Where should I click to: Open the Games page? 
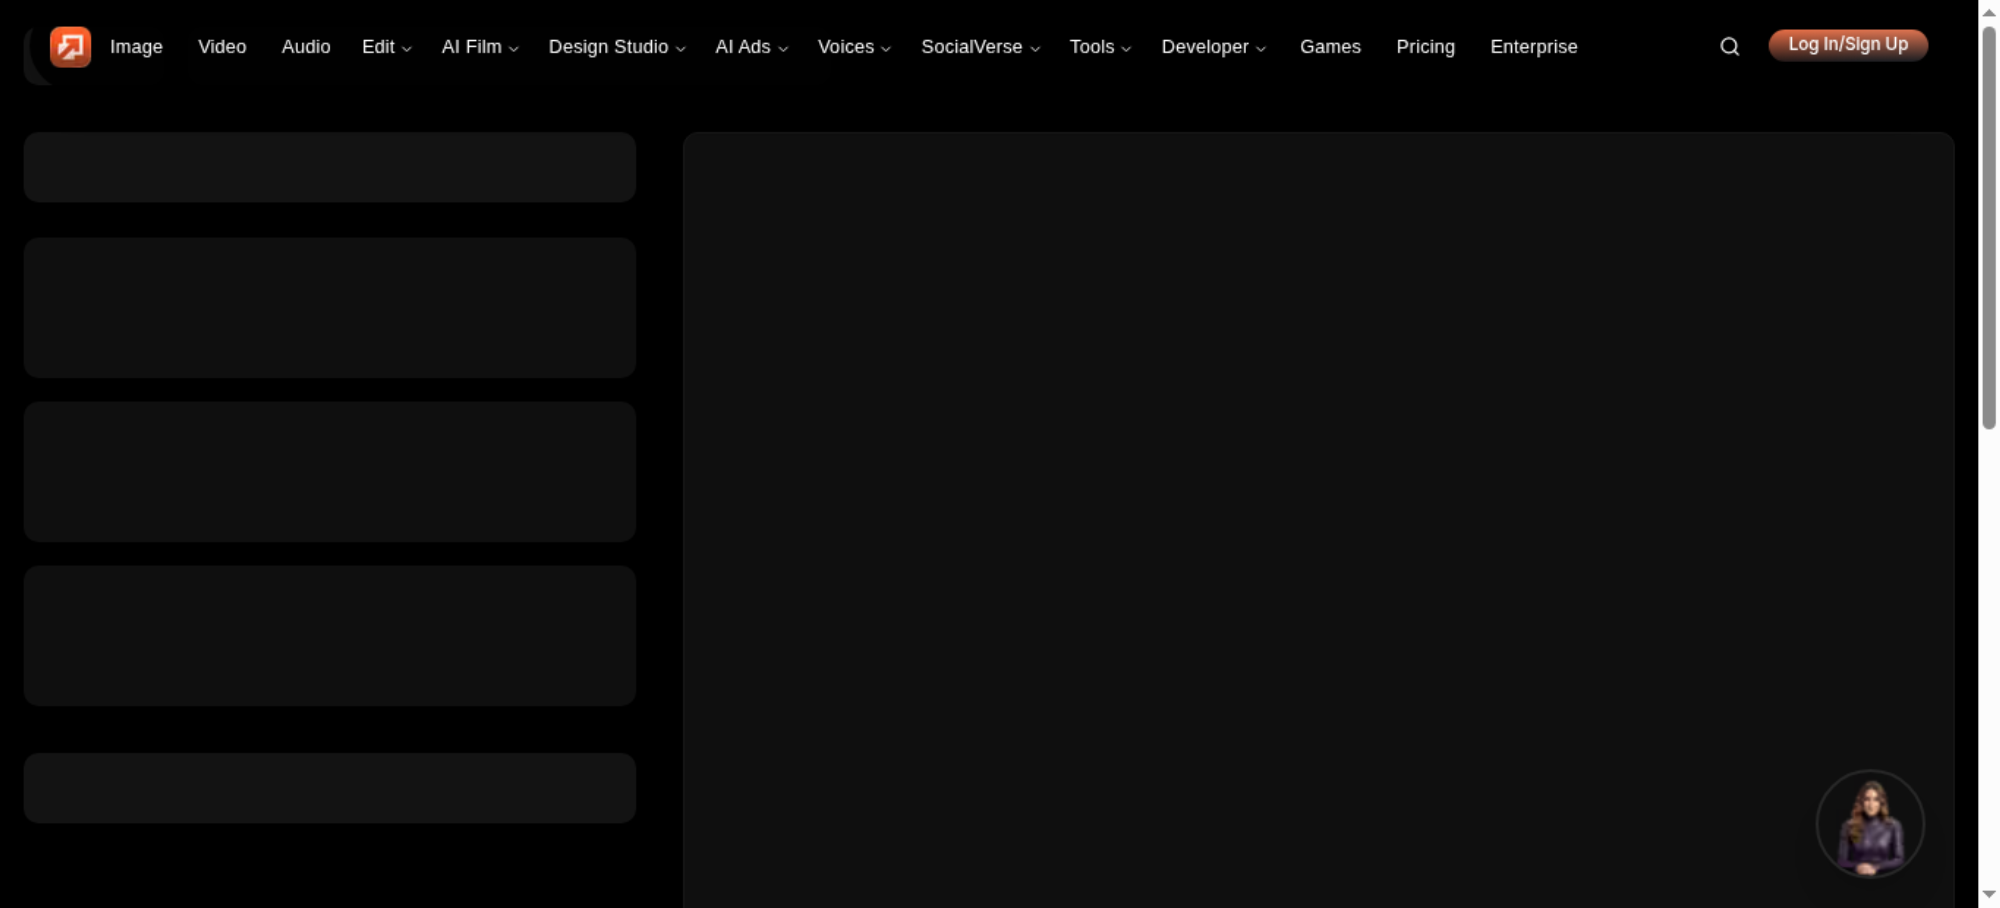click(1330, 47)
